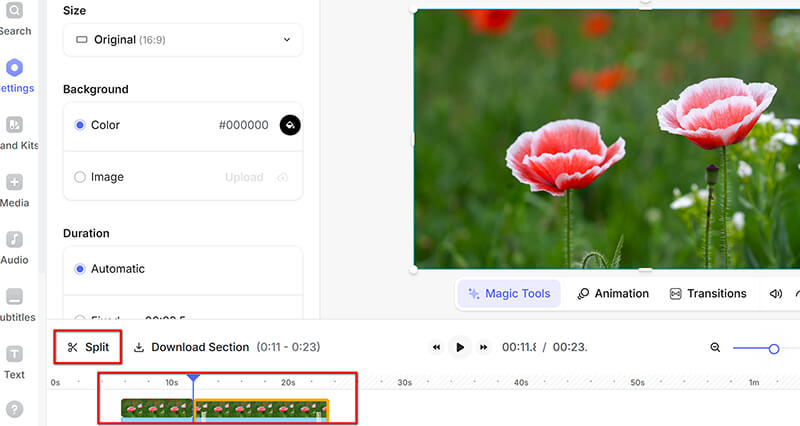
Task: Click Download Section button
Action: [191, 347]
